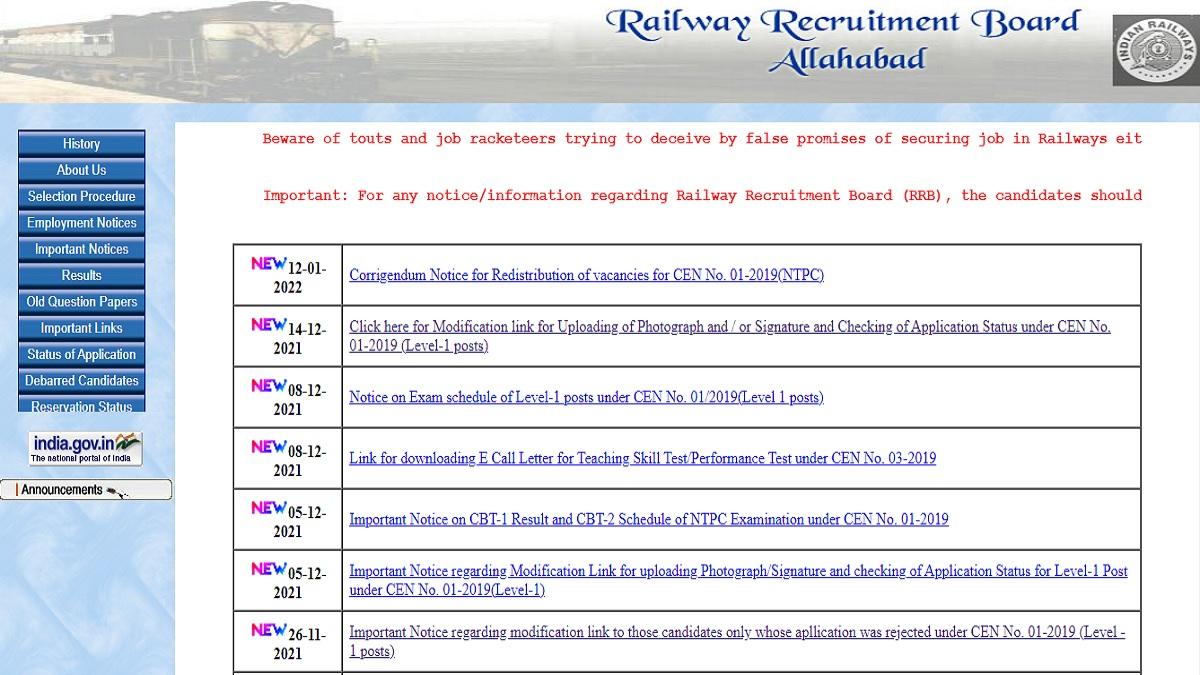The image size is (1200, 675).
Task: Open the Level-1 exam schedule notice
Action: [x=585, y=397]
